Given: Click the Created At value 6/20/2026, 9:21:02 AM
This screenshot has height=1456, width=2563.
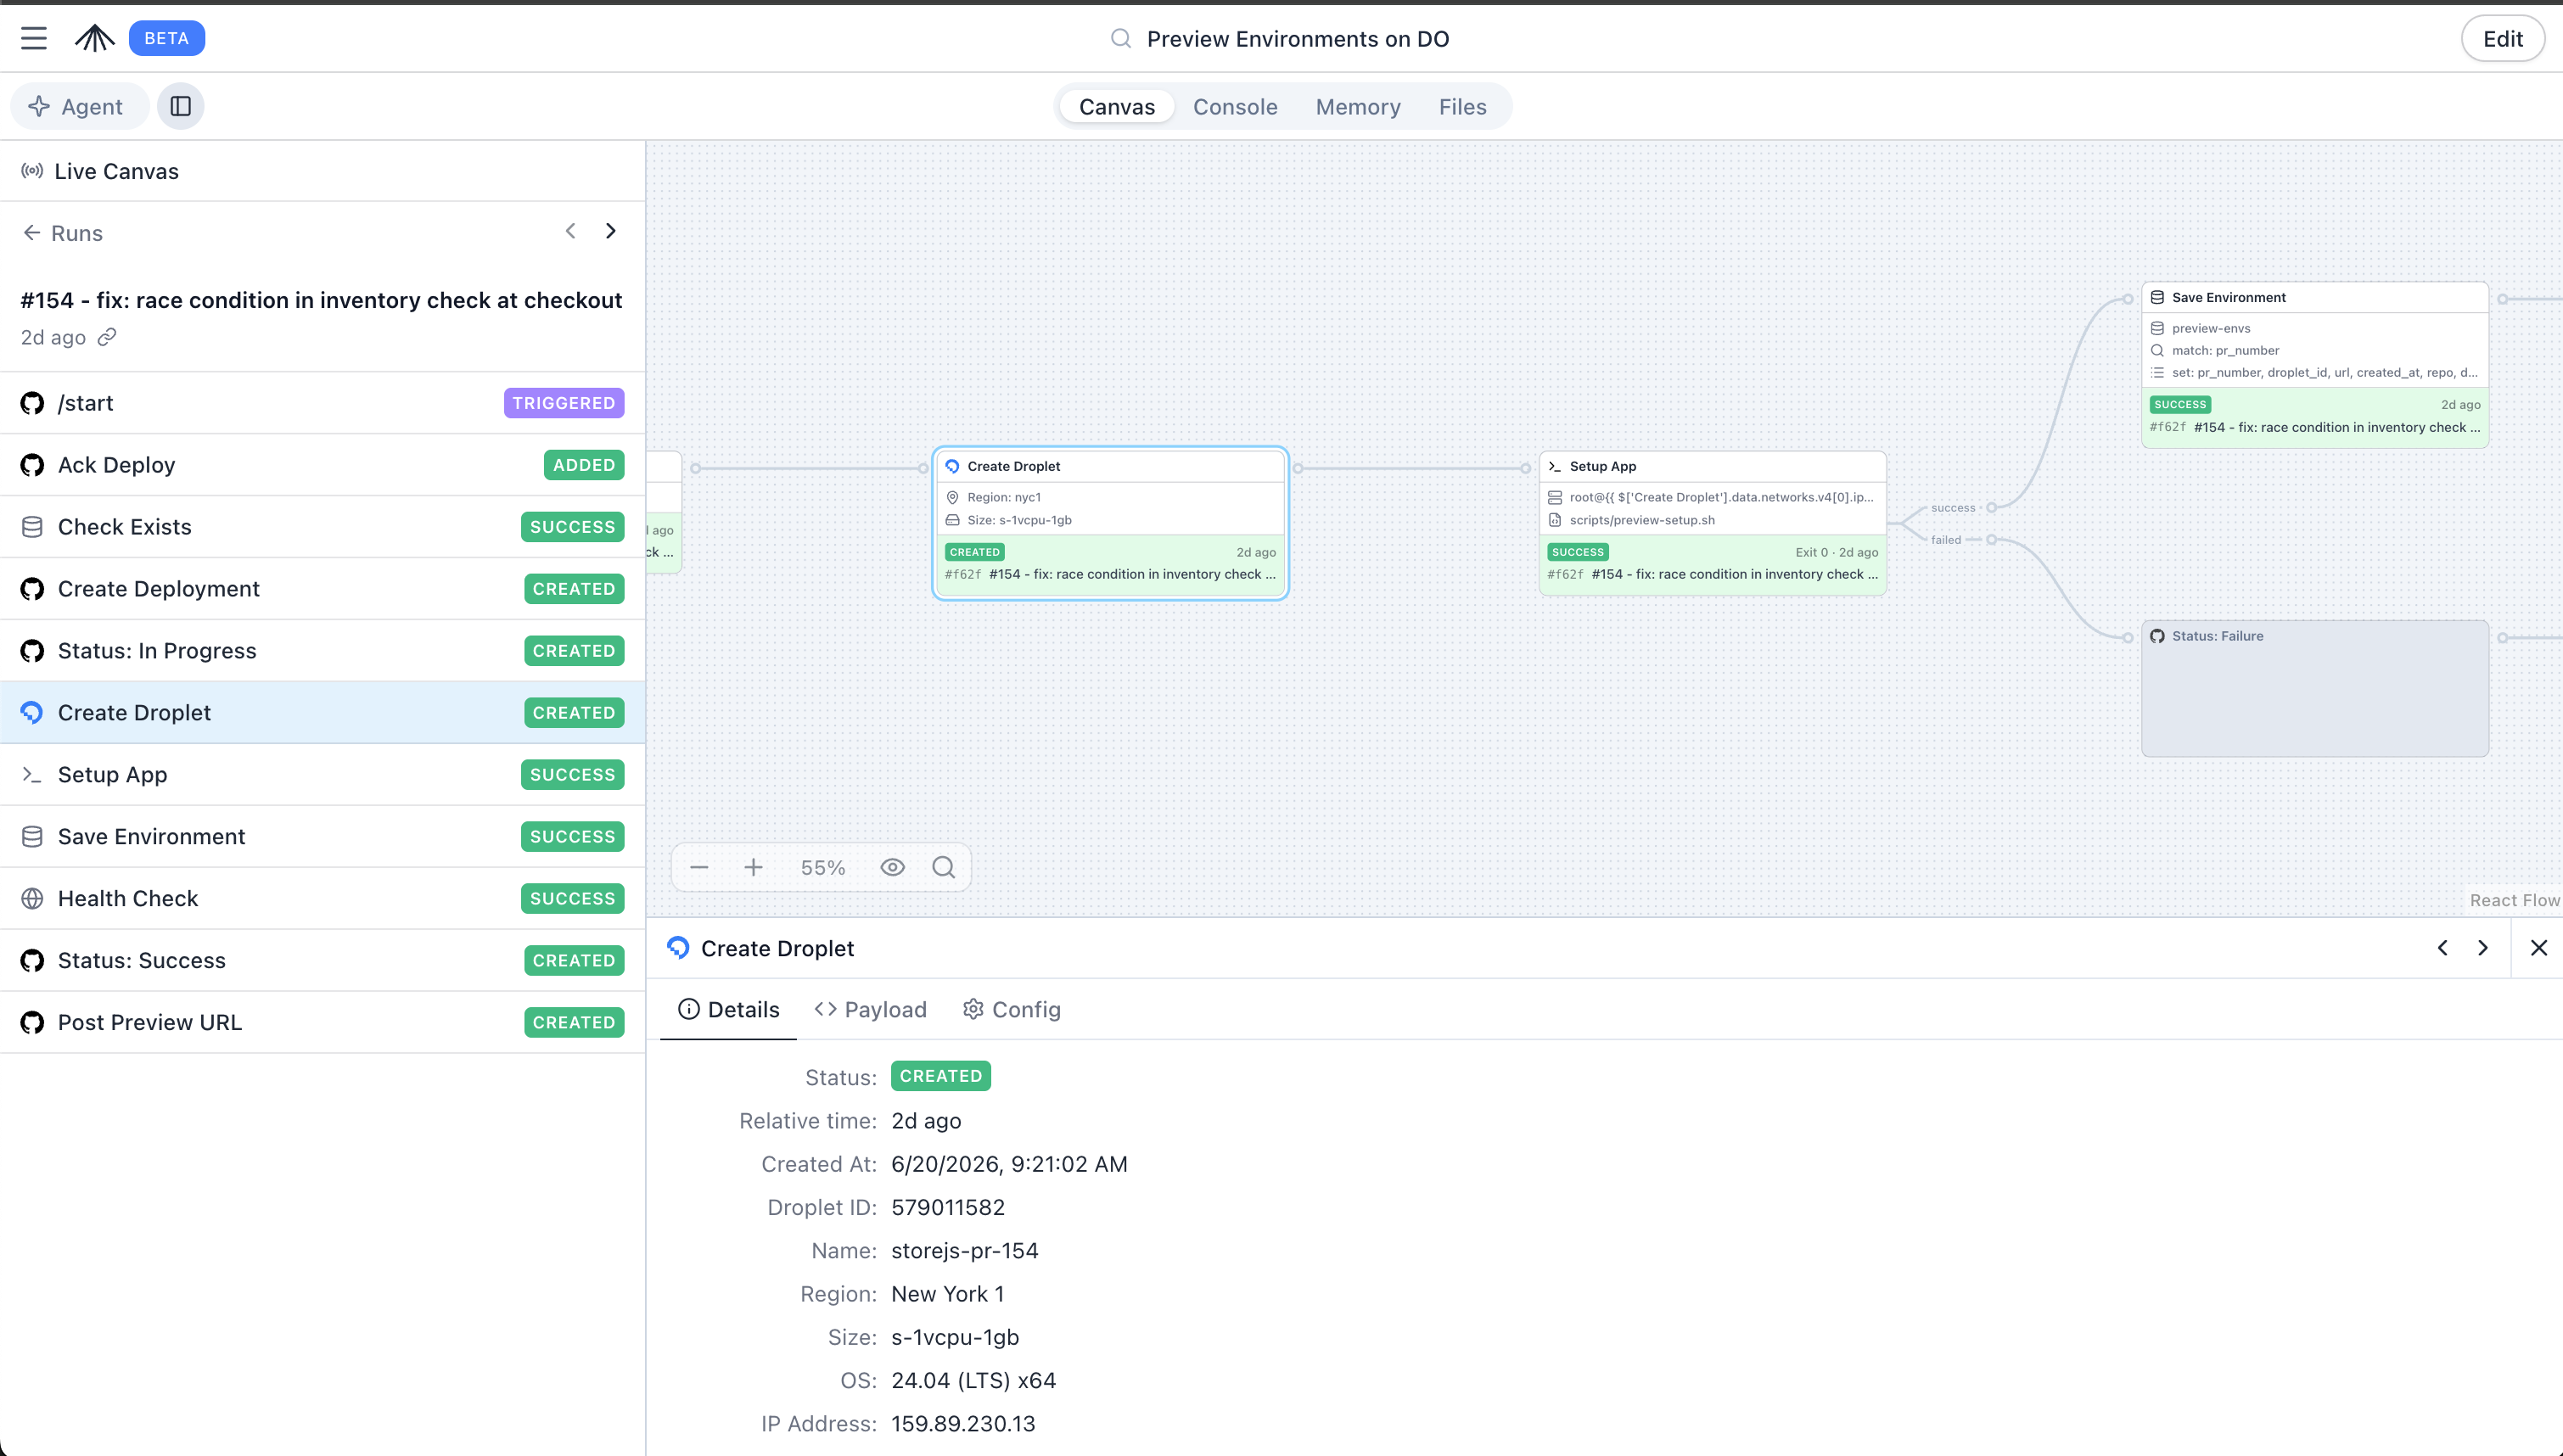Looking at the screenshot, I should click(x=1009, y=1164).
